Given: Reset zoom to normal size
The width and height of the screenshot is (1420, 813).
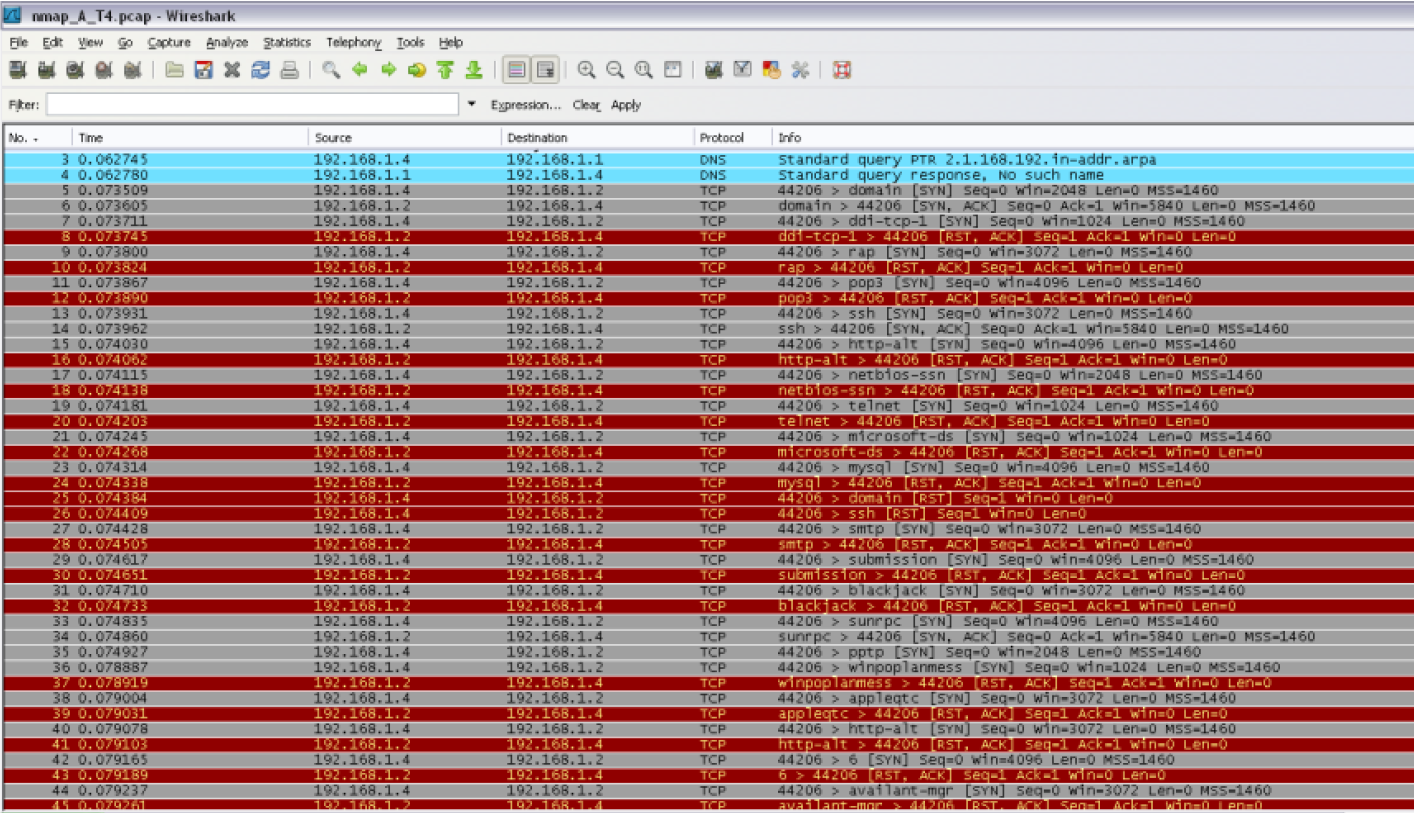Looking at the screenshot, I should coord(644,70).
